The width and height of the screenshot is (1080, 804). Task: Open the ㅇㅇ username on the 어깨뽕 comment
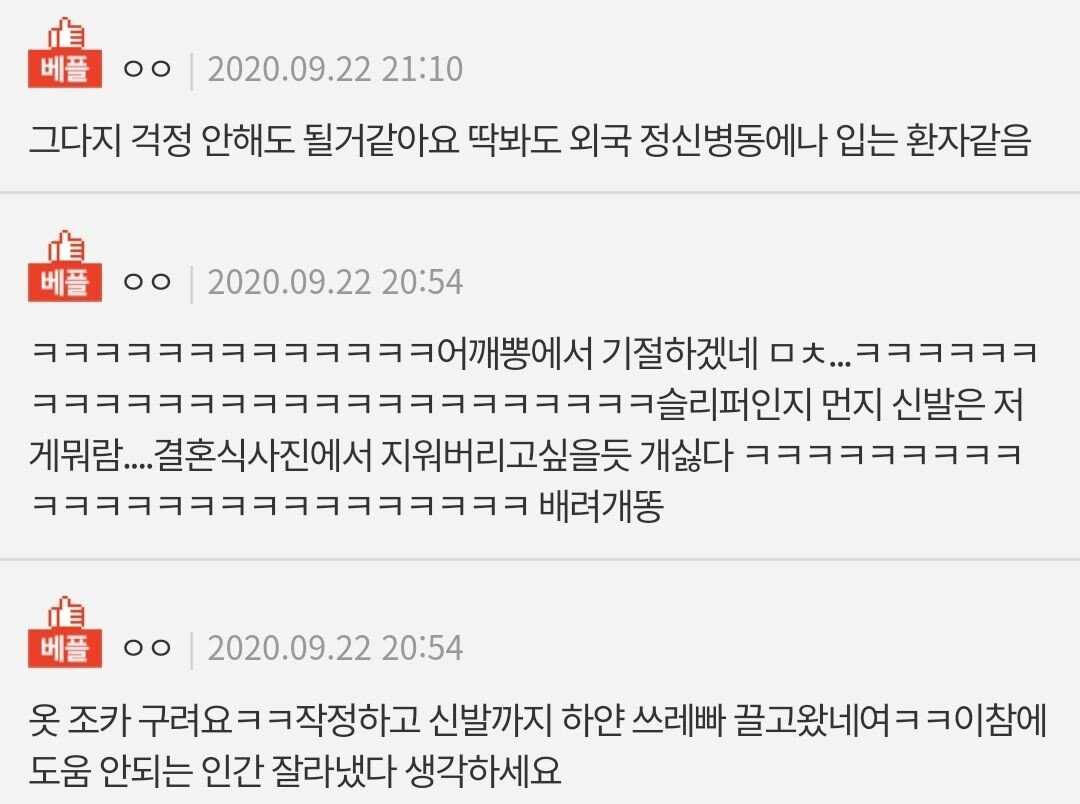[147, 282]
